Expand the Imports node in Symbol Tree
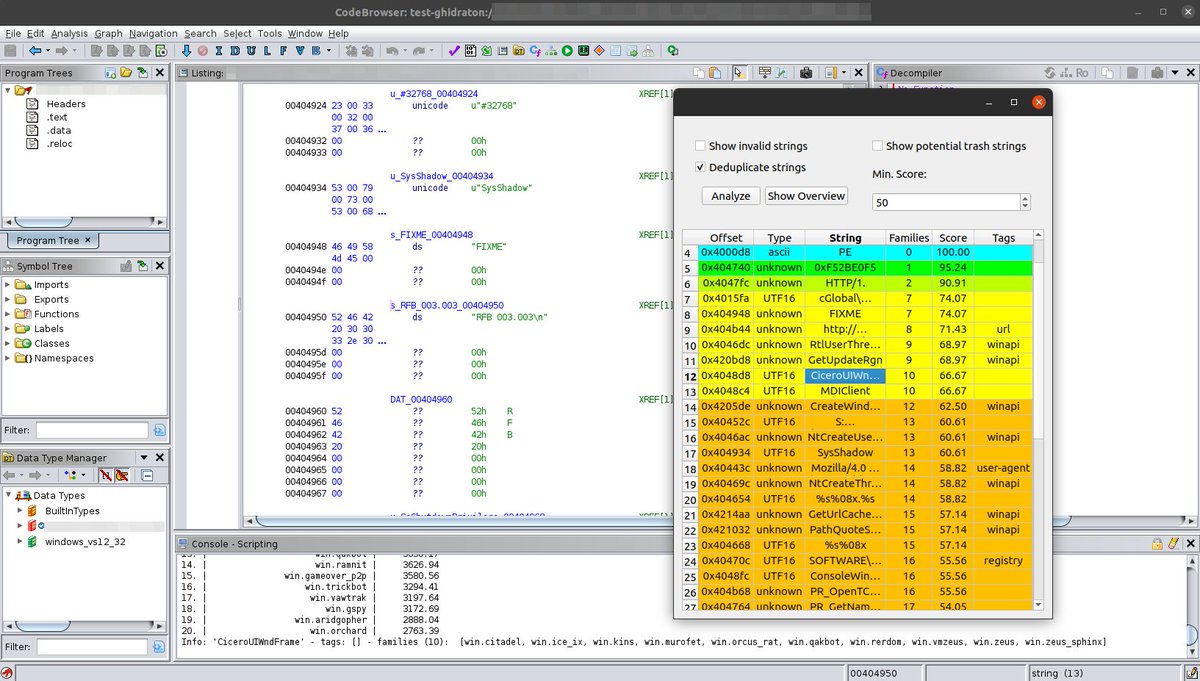Image resolution: width=1200 pixels, height=681 pixels. 9,285
